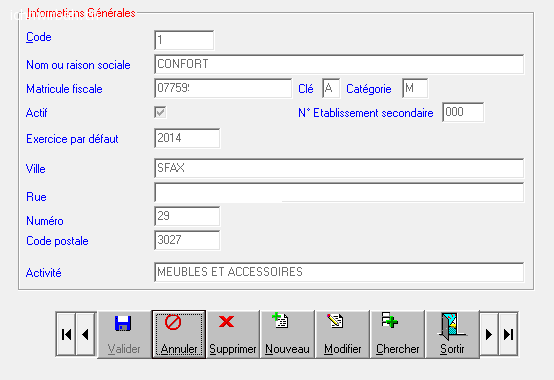The width and height of the screenshot is (554, 380).
Task: Create a new record with Nouveau
Action: click(x=287, y=334)
